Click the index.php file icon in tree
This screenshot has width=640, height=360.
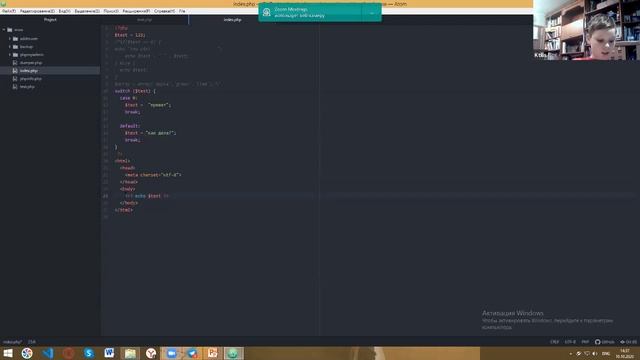point(15,71)
